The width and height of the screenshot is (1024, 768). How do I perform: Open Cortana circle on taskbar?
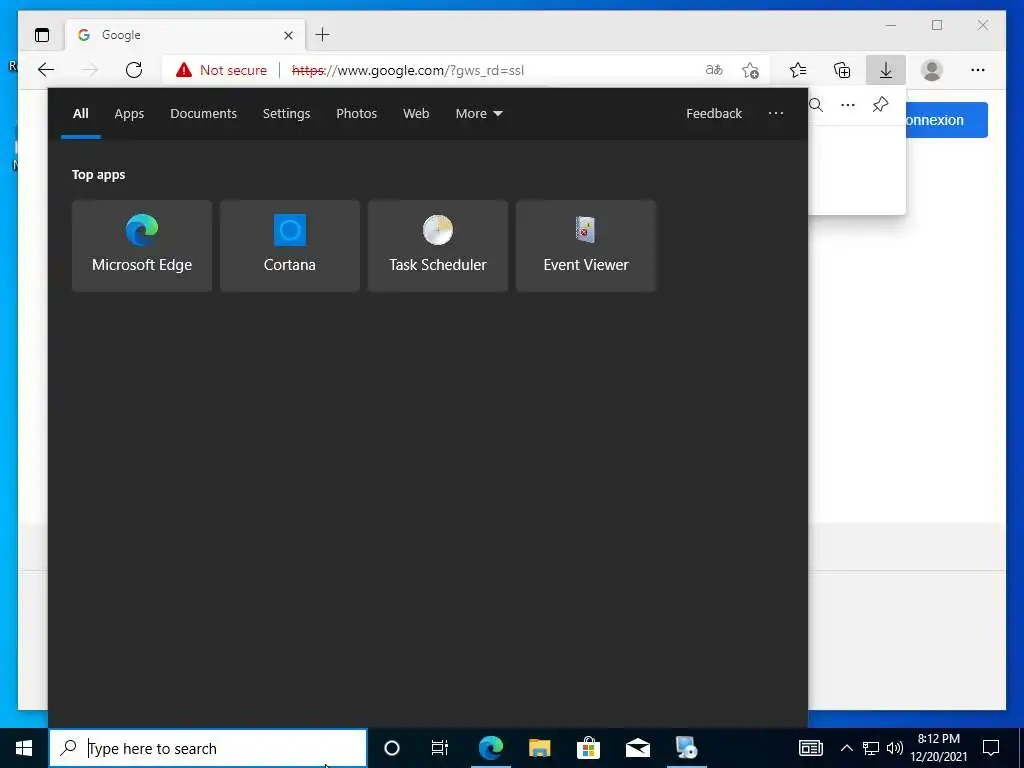coord(391,748)
